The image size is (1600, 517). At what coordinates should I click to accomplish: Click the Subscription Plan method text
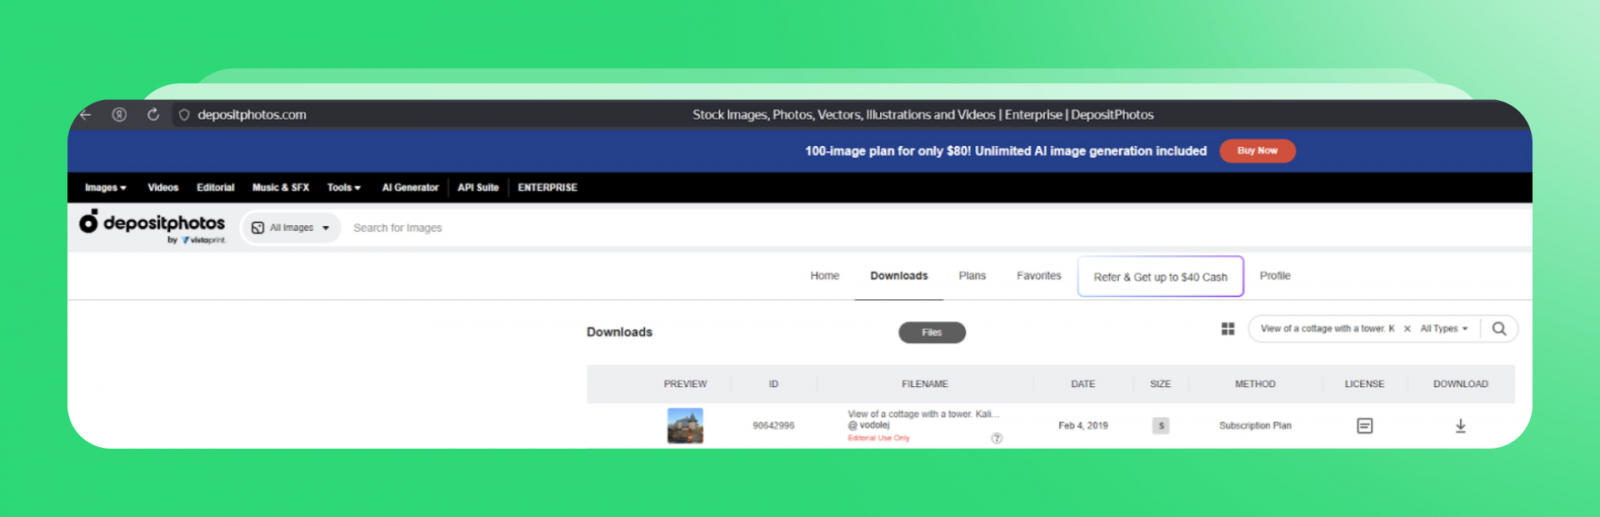[1255, 426]
